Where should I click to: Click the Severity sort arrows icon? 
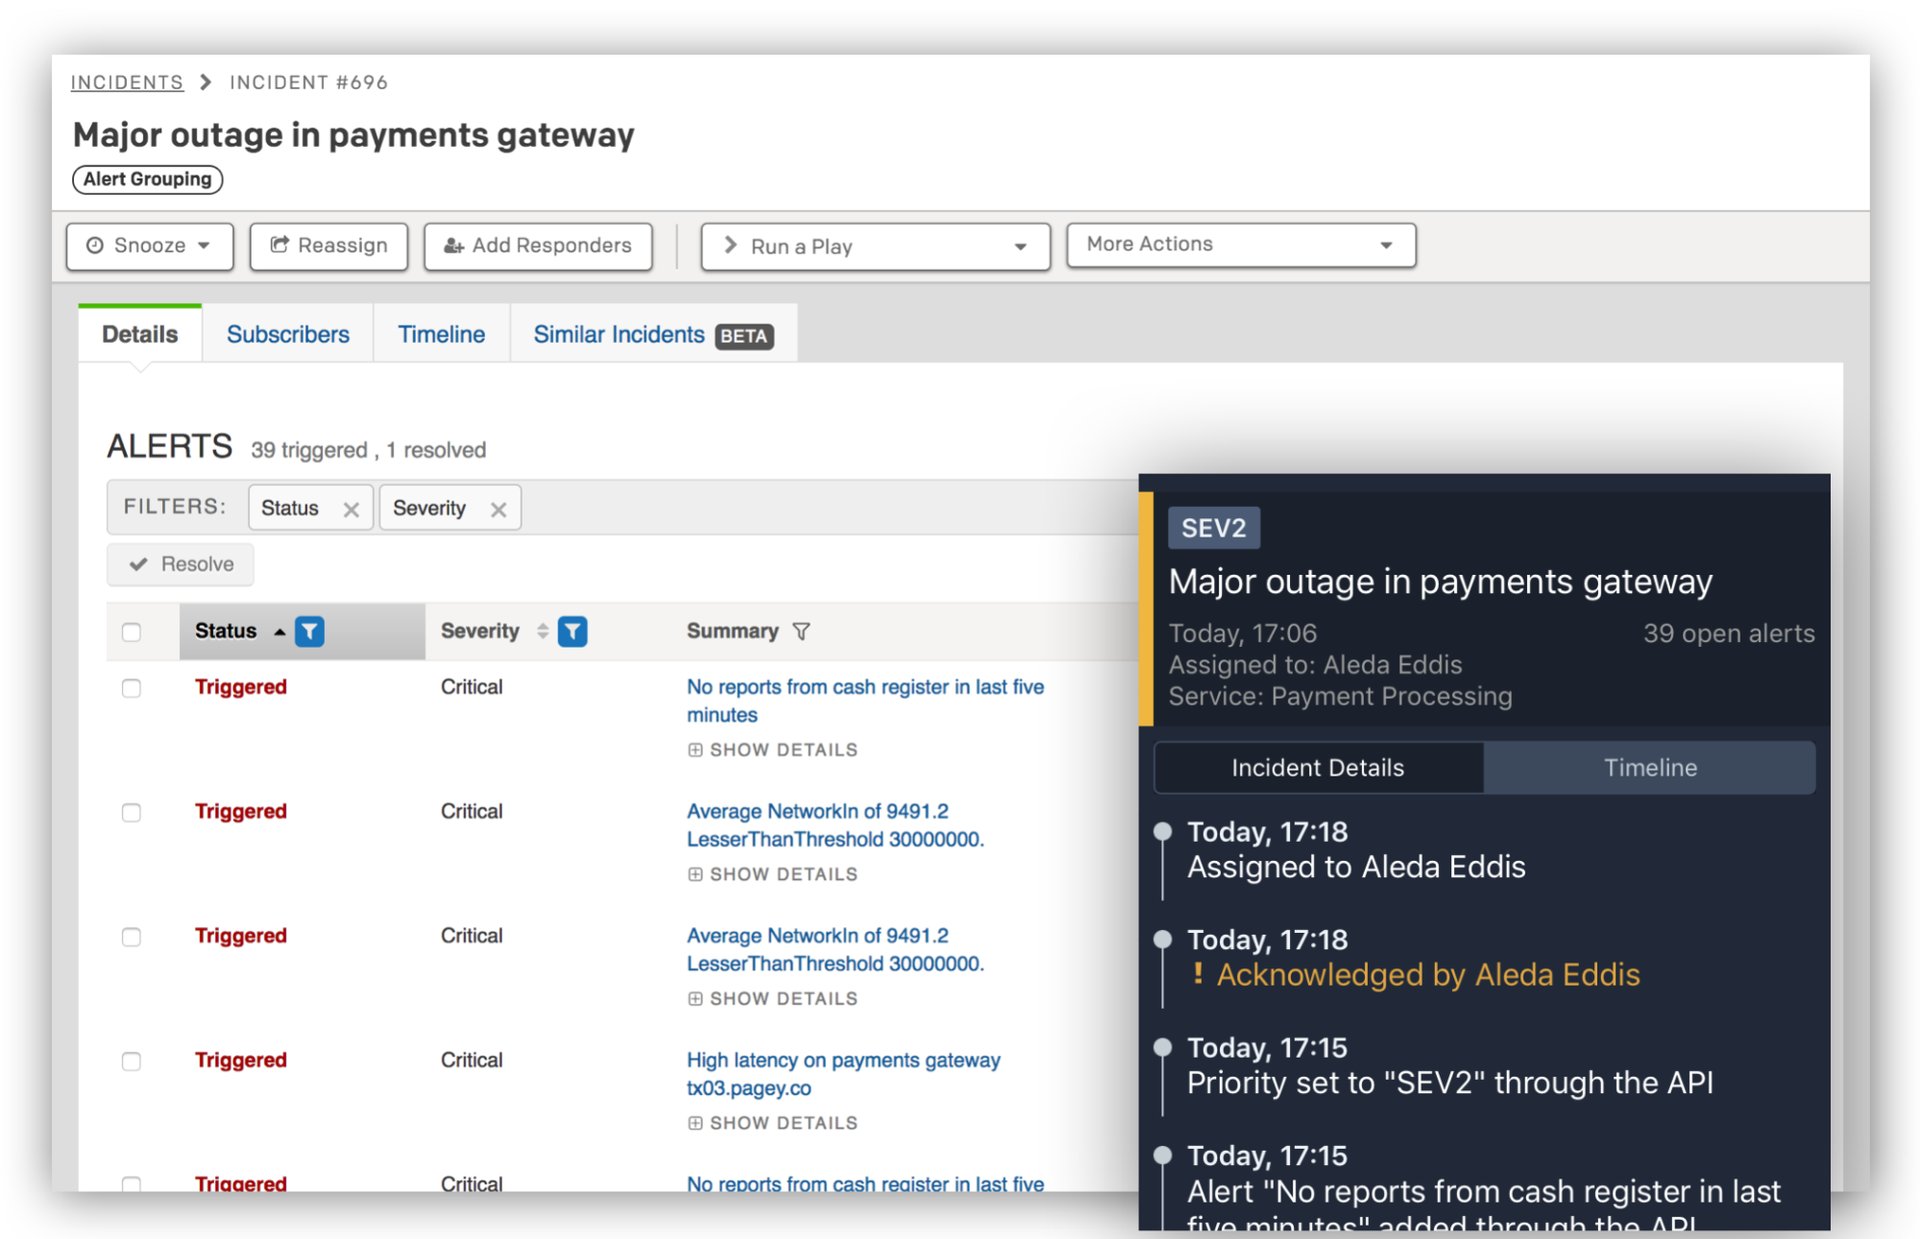(x=542, y=631)
